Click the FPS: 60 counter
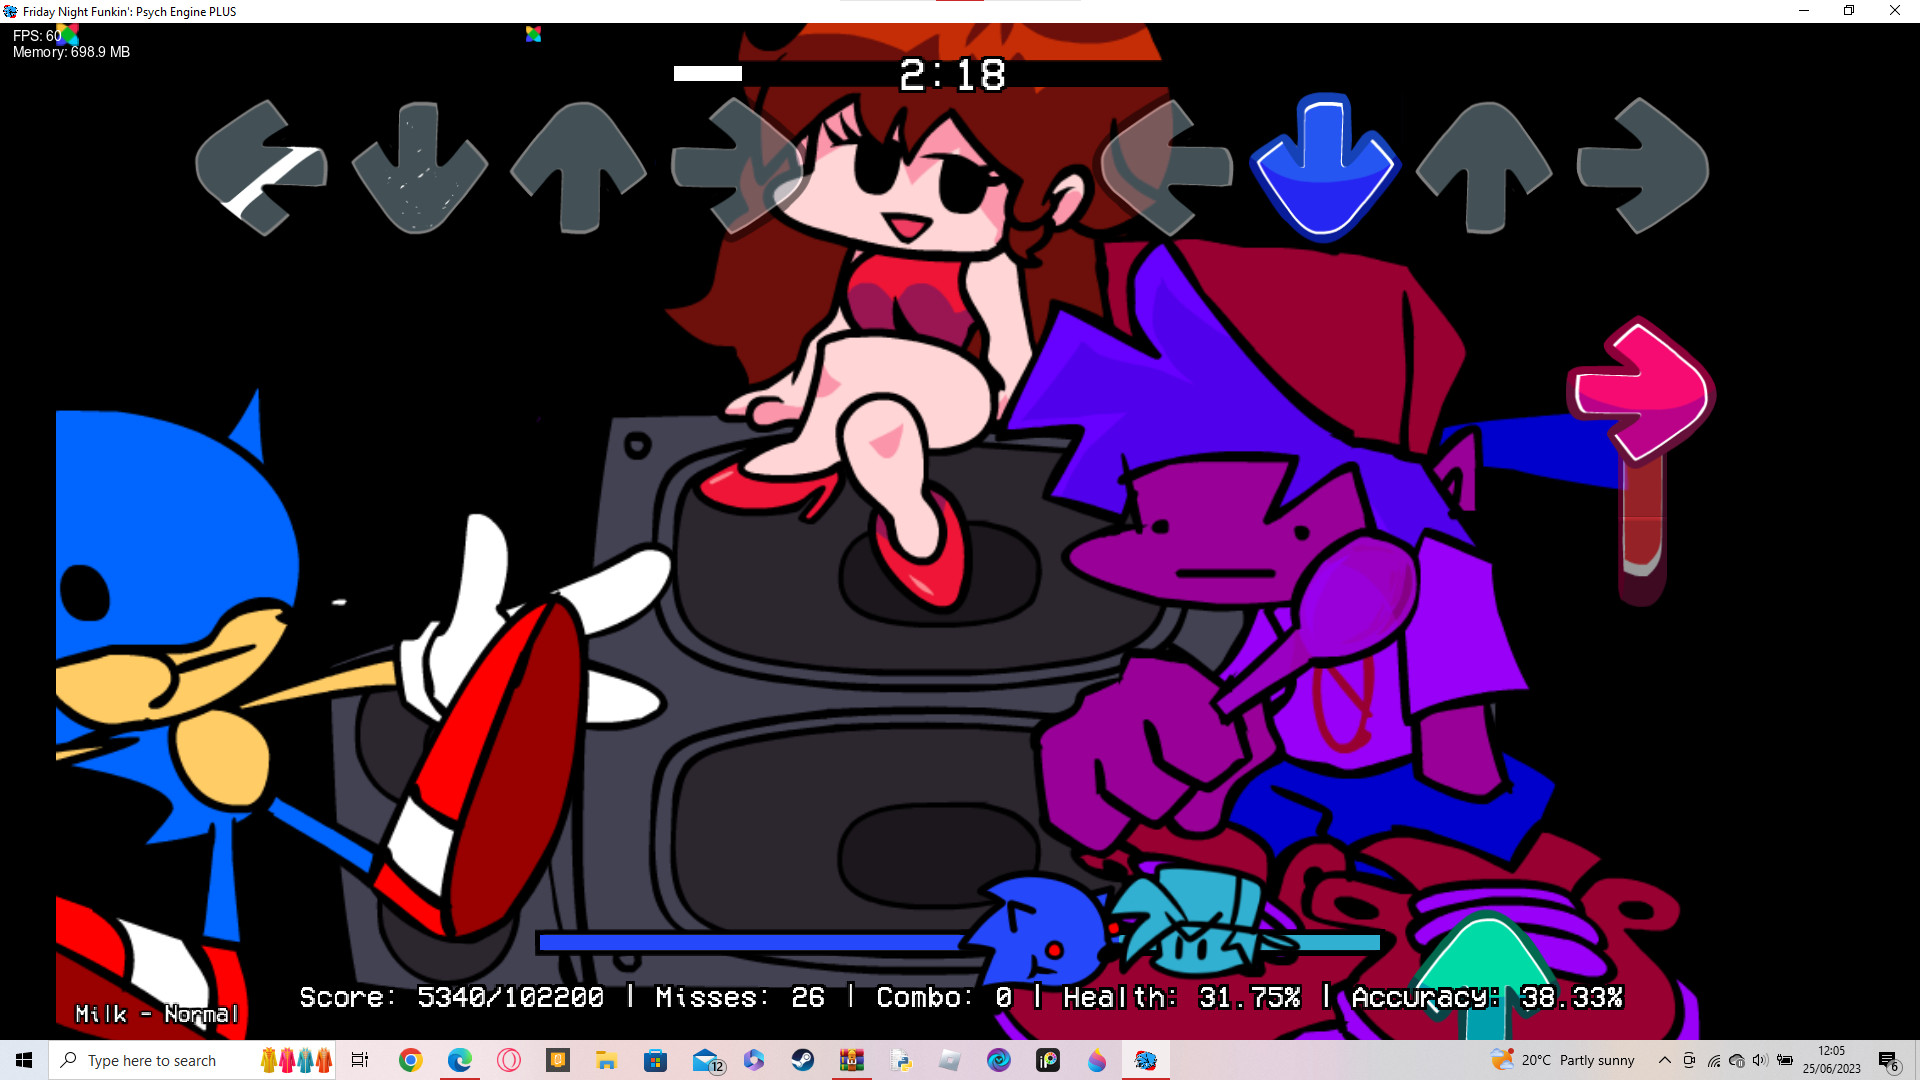 point(37,35)
